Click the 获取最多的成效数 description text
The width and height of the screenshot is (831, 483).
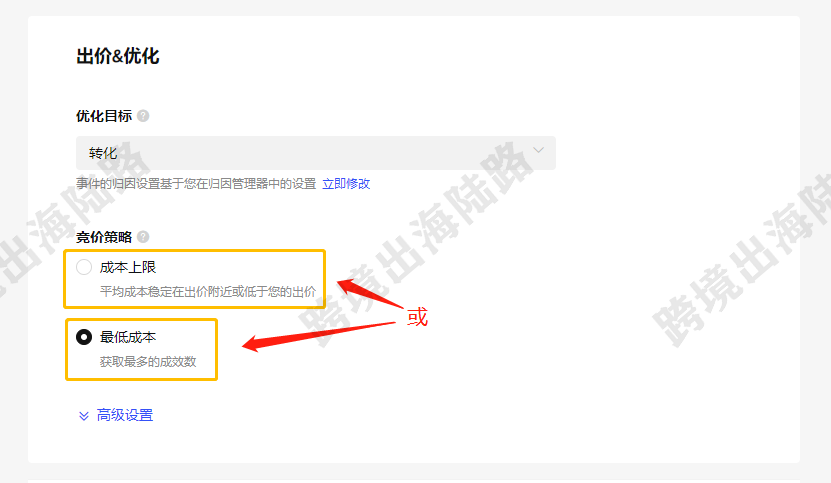(148, 362)
